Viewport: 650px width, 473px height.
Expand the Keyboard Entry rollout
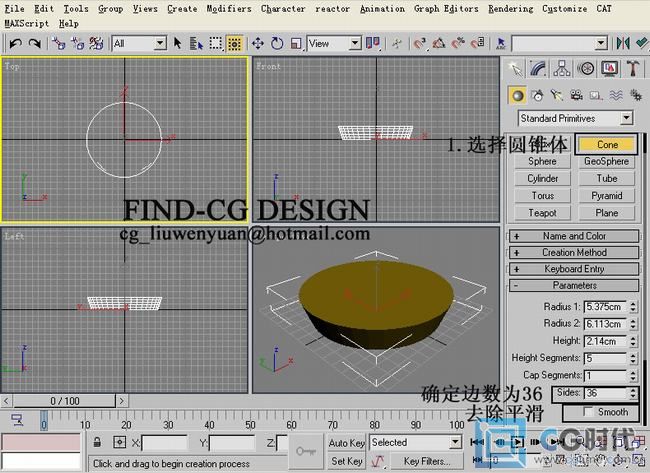tap(574, 269)
